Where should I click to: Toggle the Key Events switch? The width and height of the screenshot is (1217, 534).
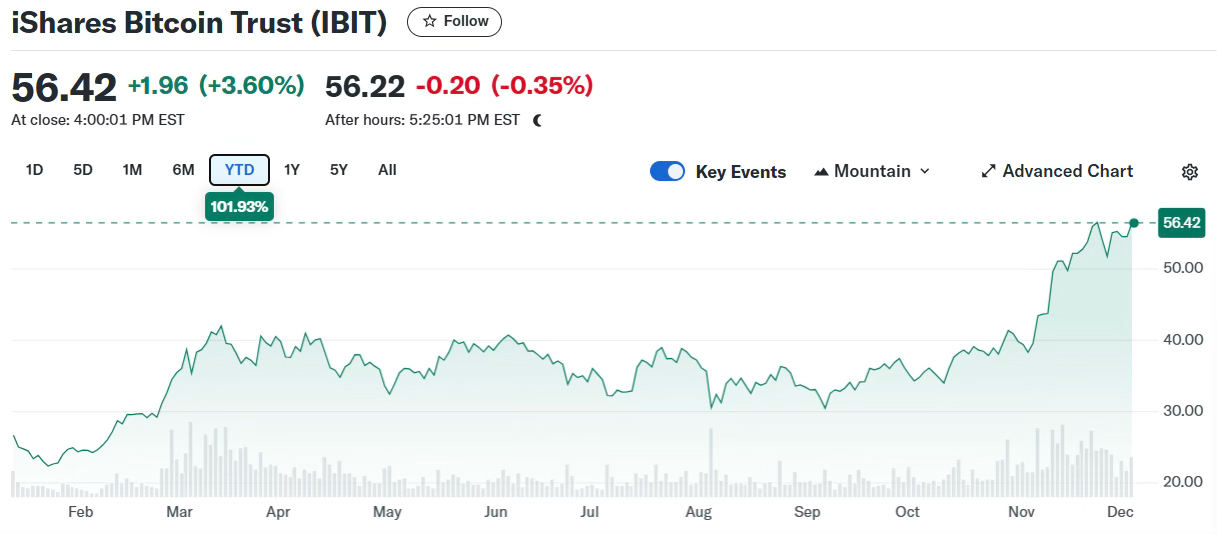[x=667, y=171]
